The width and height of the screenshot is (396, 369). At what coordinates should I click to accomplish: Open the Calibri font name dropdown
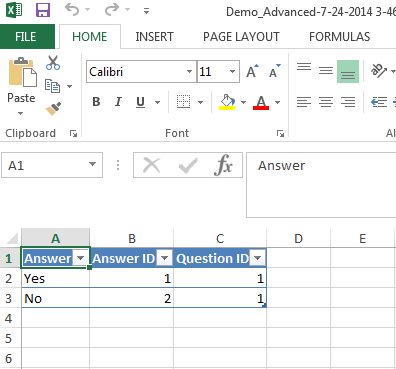[x=189, y=71]
